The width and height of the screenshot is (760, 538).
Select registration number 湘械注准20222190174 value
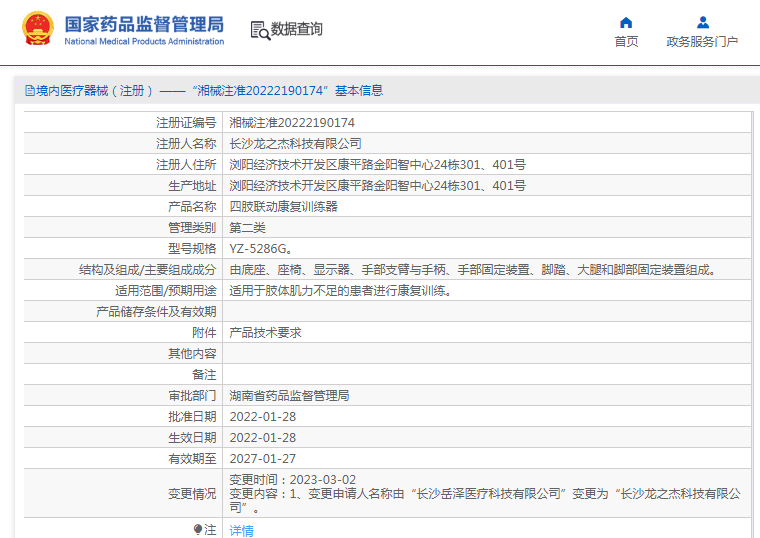coord(292,123)
